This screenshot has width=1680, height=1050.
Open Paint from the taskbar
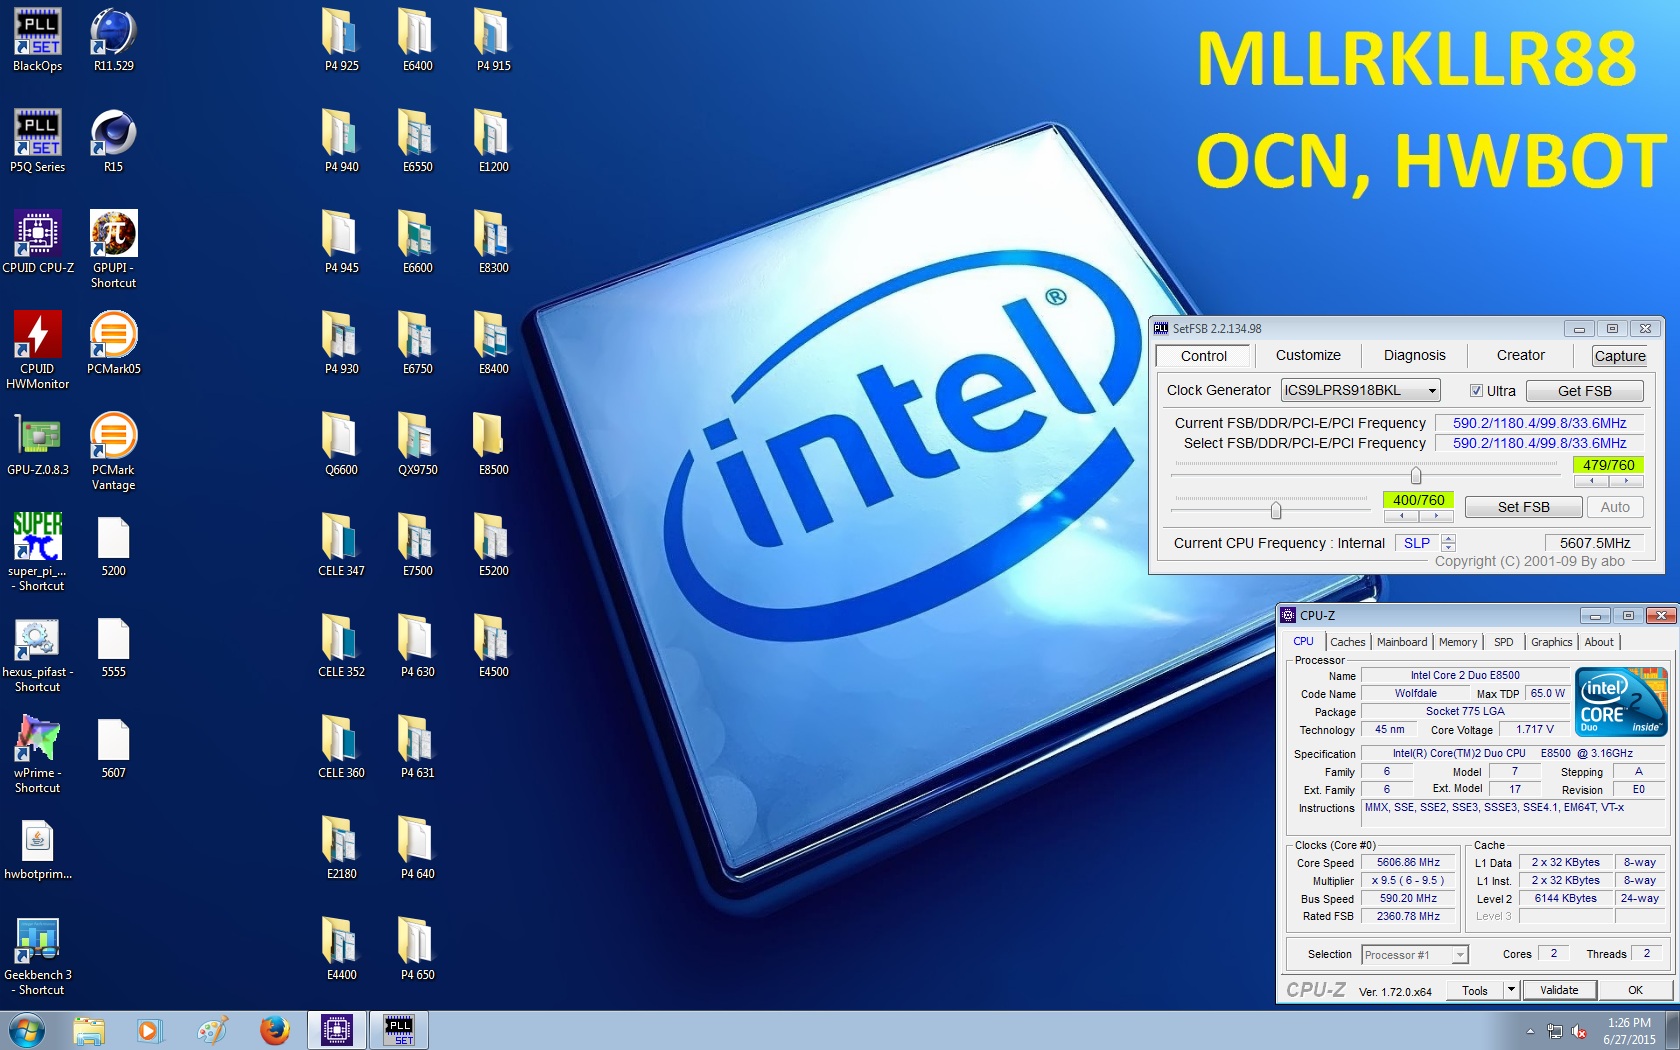click(211, 1030)
